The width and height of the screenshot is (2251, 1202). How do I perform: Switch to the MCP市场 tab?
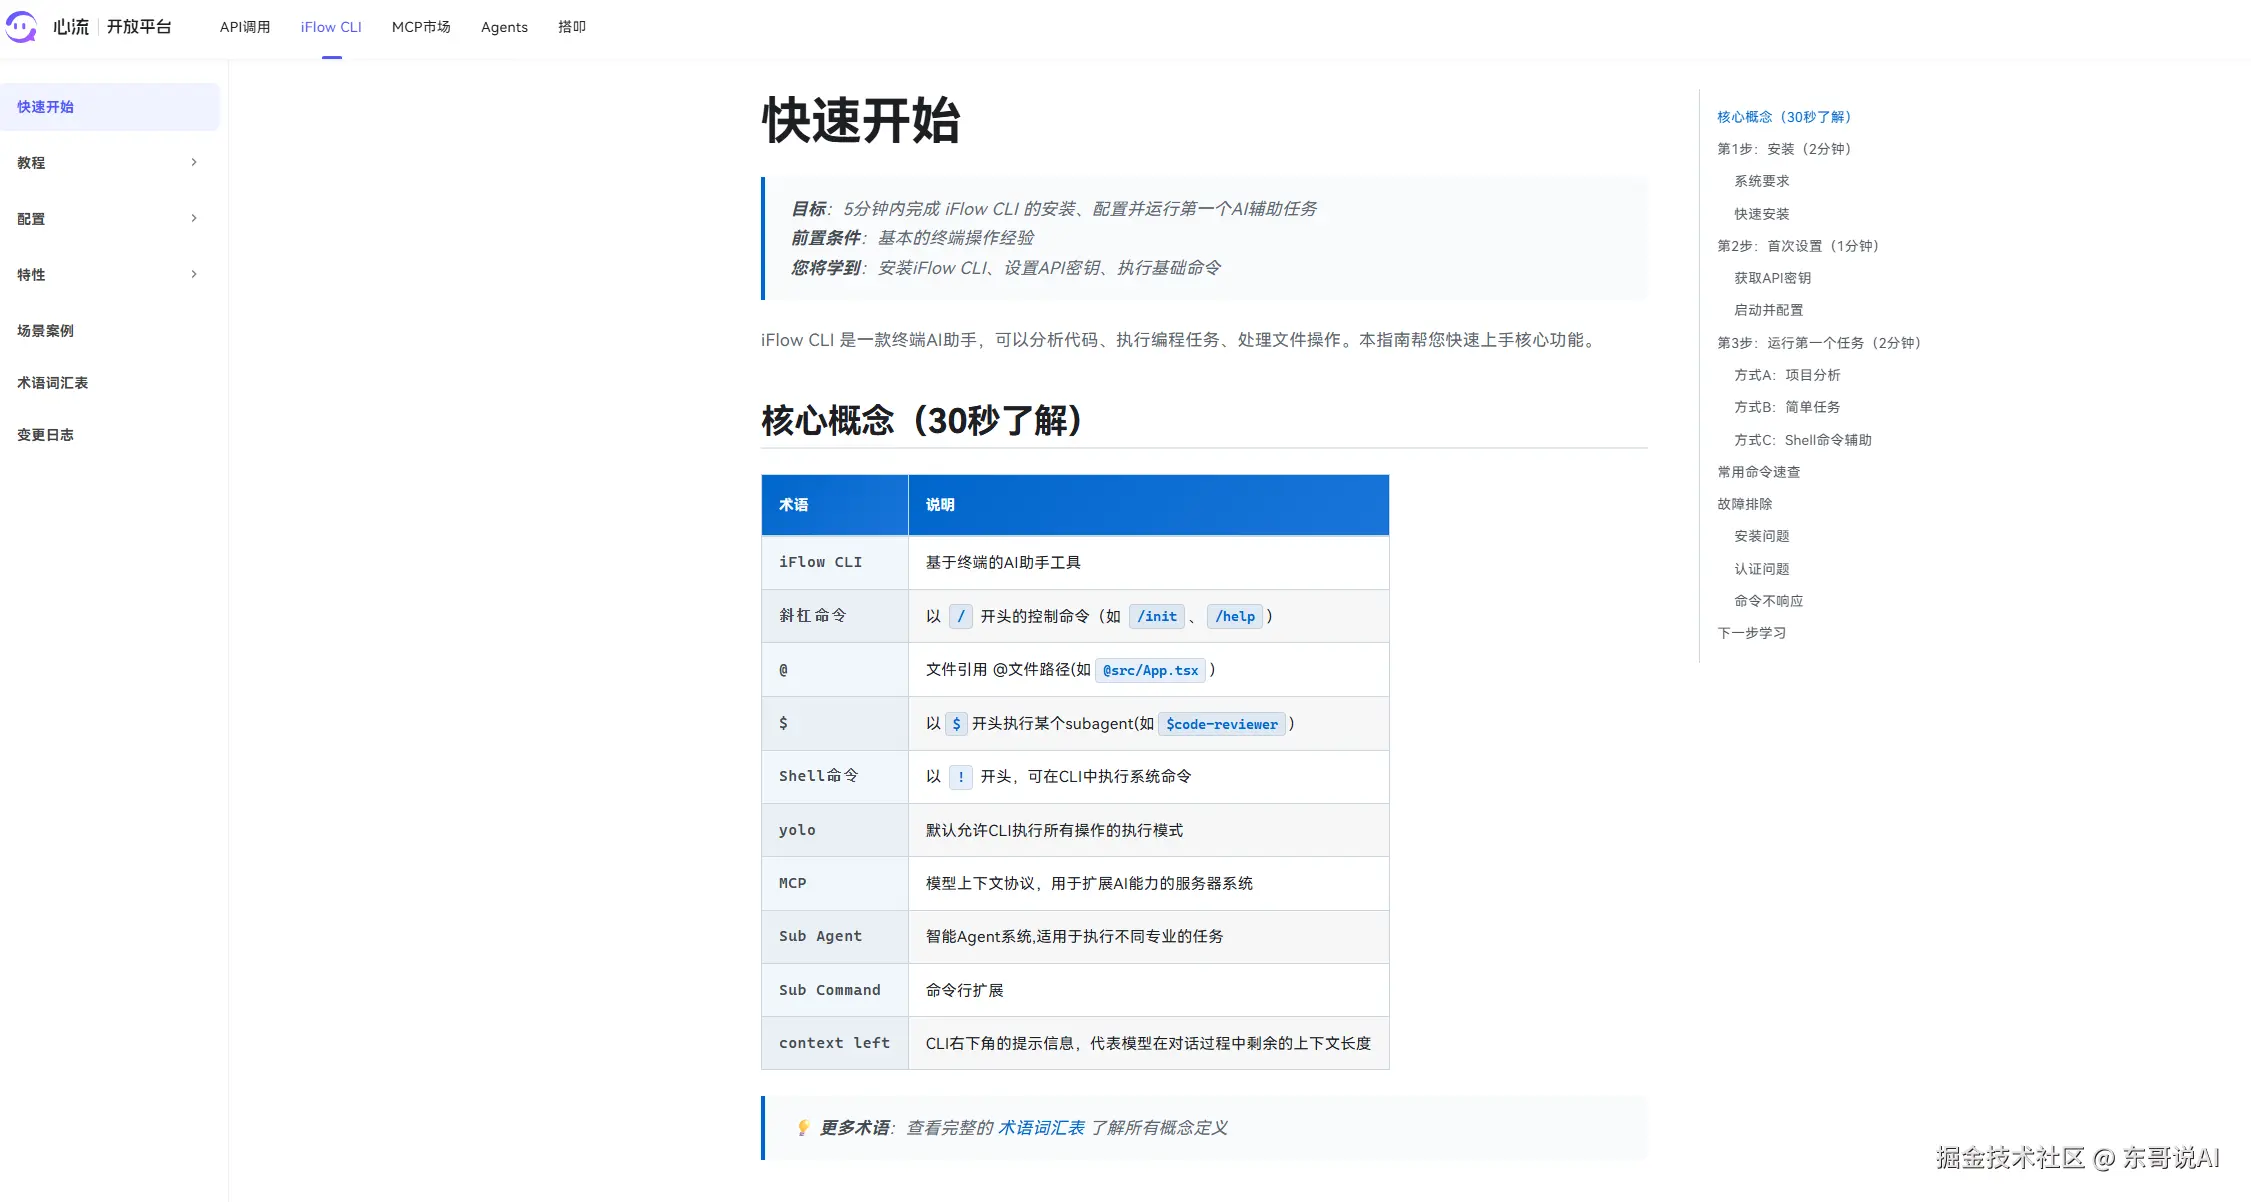(421, 27)
